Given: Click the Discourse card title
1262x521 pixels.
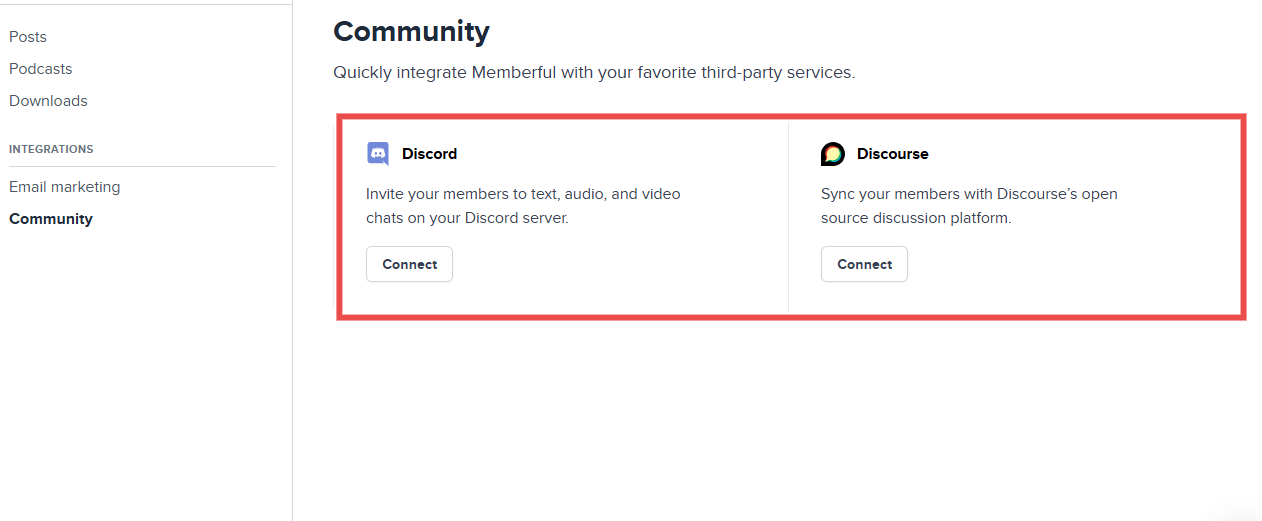Looking at the screenshot, I should [x=892, y=154].
